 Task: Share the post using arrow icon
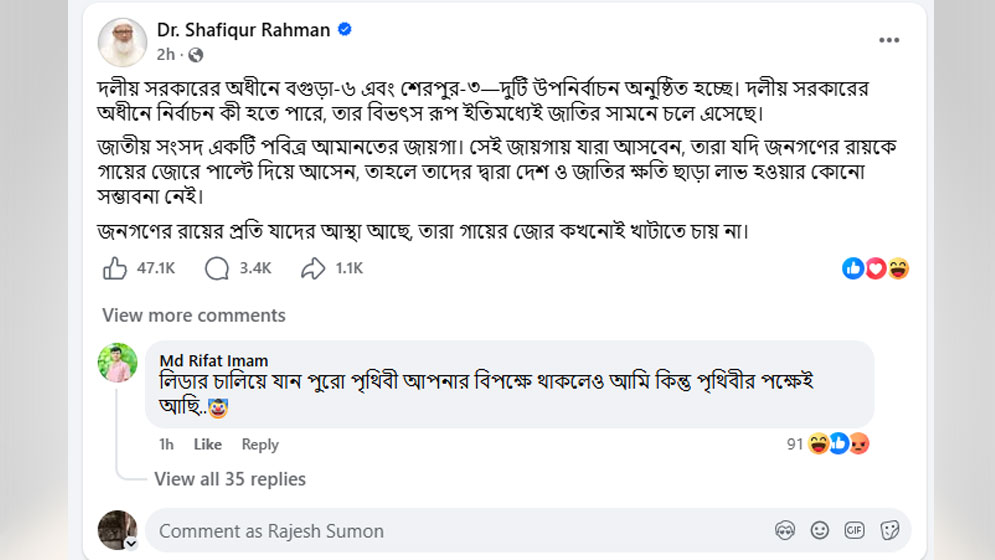[x=313, y=268]
